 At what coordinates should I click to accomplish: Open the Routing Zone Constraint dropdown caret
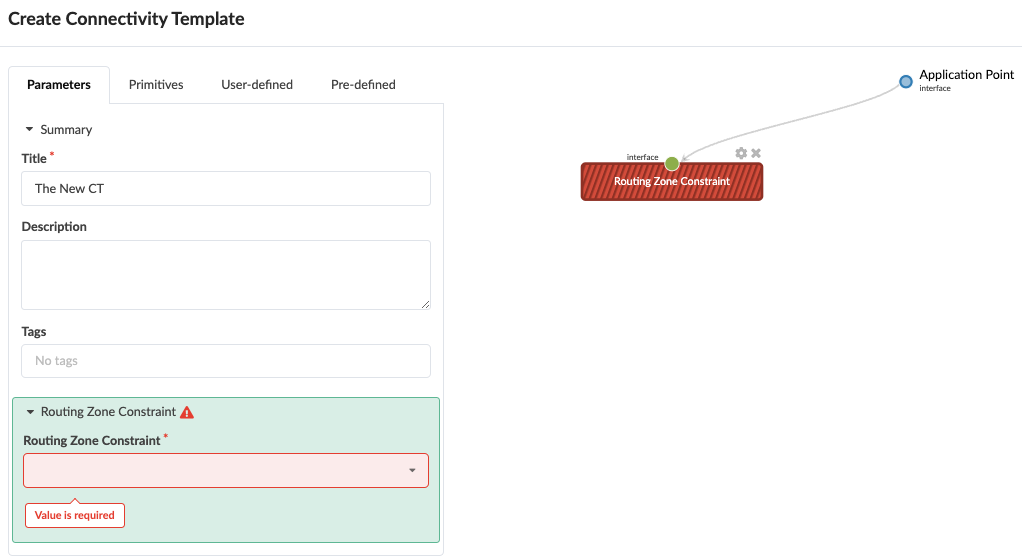(412, 471)
